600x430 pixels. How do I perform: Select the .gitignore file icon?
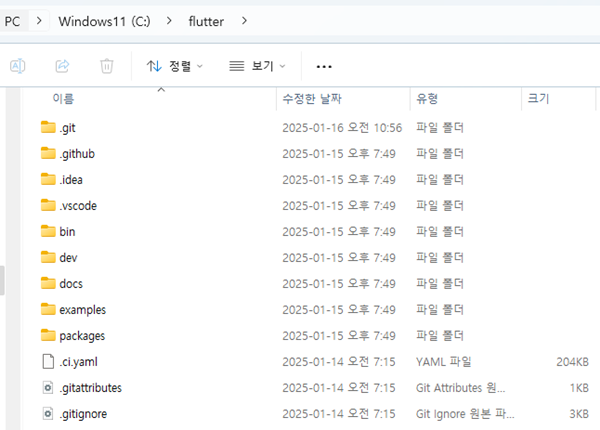click(x=48, y=414)
